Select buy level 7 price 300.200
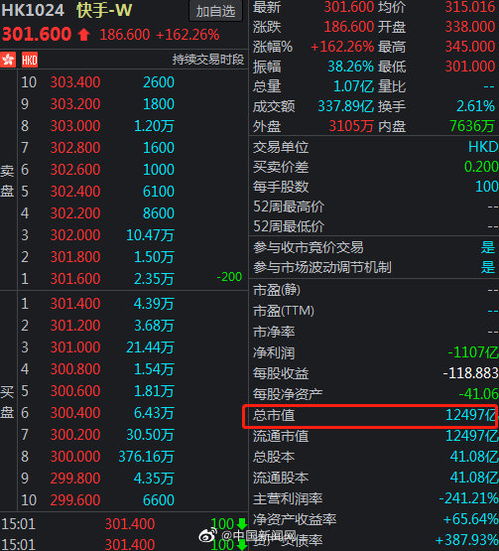 (75, 435)
